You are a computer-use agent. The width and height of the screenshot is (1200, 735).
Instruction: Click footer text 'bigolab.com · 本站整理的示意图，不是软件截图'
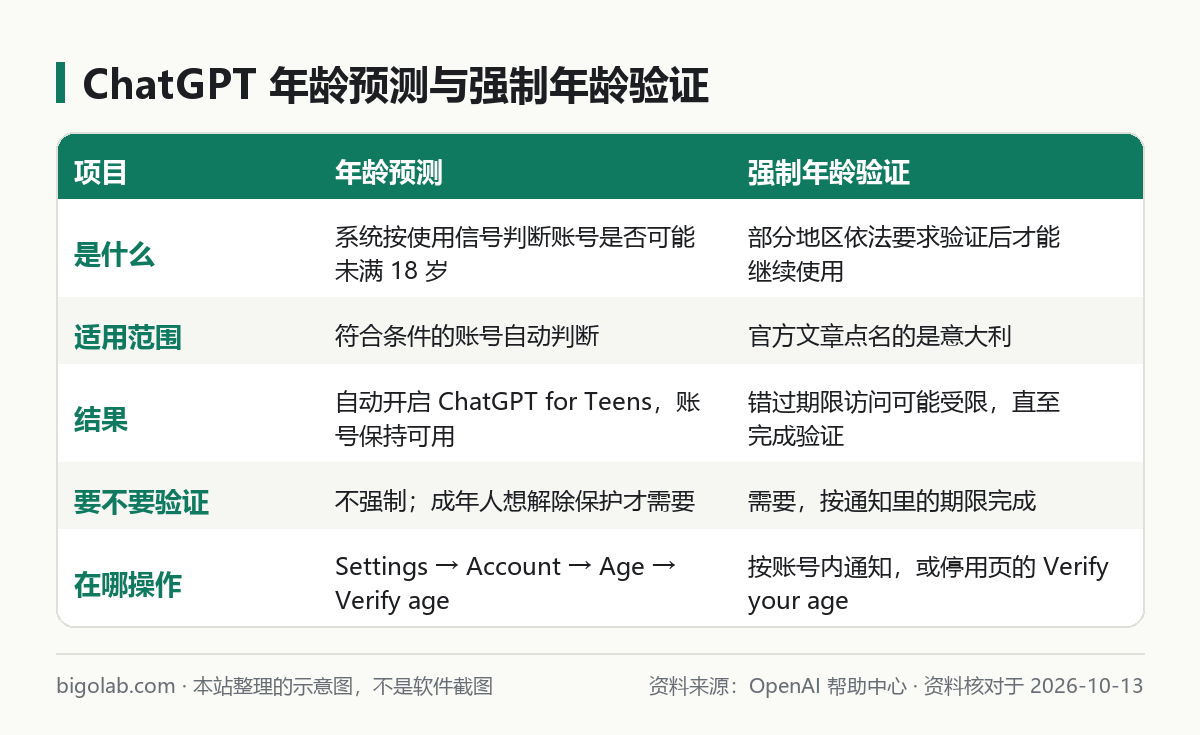(x=275, y=686)
